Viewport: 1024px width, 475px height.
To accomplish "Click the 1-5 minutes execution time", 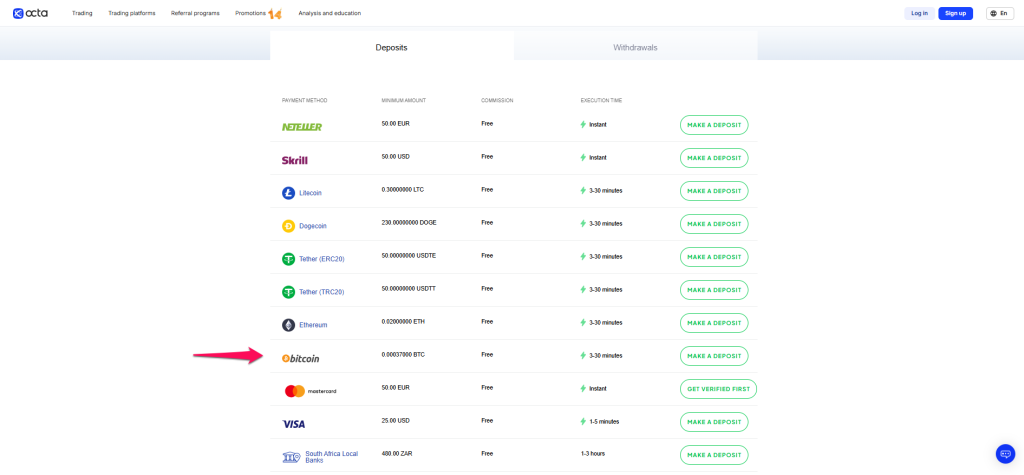I will coord(604,421).
